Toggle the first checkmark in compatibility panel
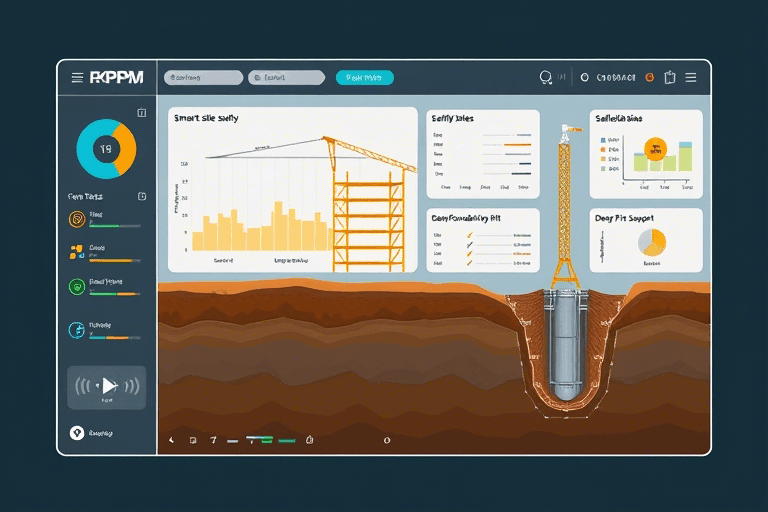The image size is (768, 512). click(x=468, y=235)
